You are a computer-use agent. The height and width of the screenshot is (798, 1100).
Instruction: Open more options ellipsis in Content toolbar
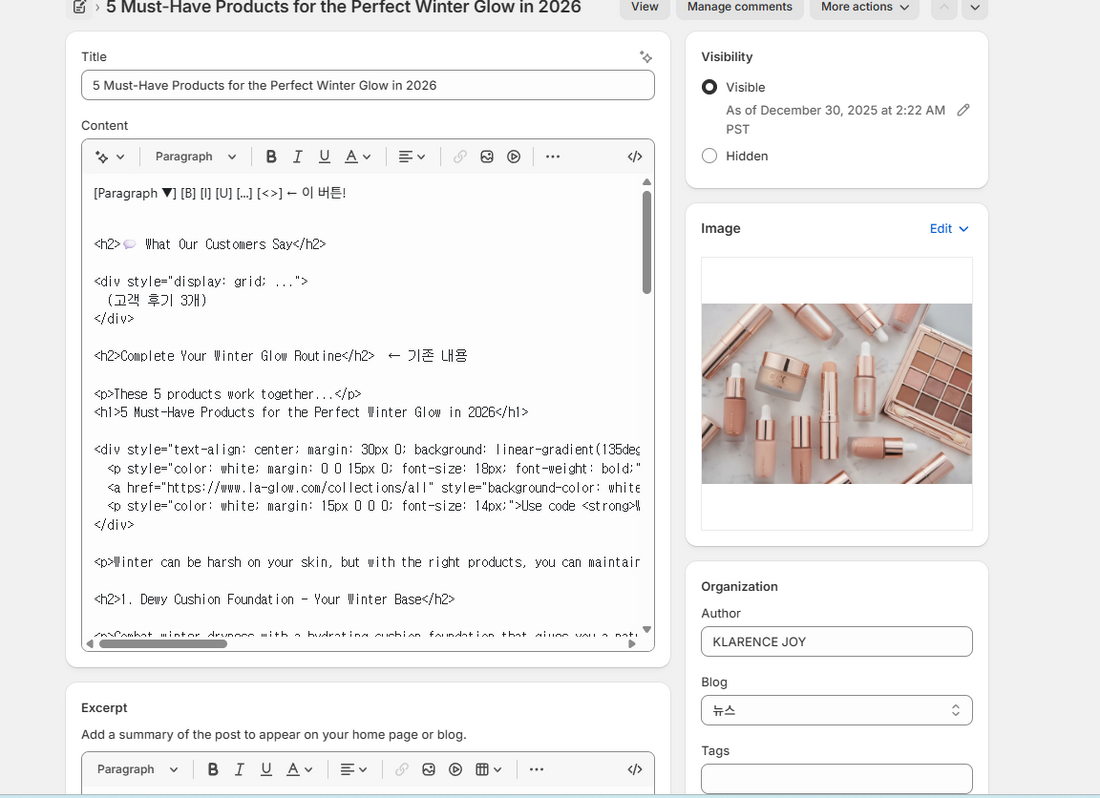553,156
